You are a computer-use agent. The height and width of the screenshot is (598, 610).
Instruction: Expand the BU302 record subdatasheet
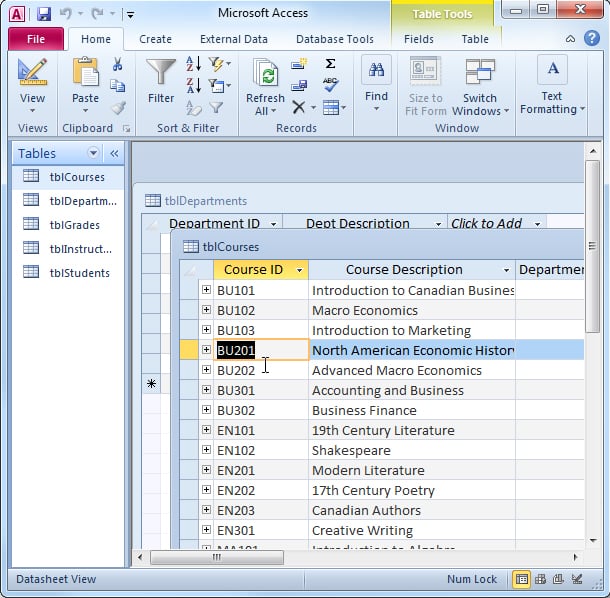click(207, 410)
